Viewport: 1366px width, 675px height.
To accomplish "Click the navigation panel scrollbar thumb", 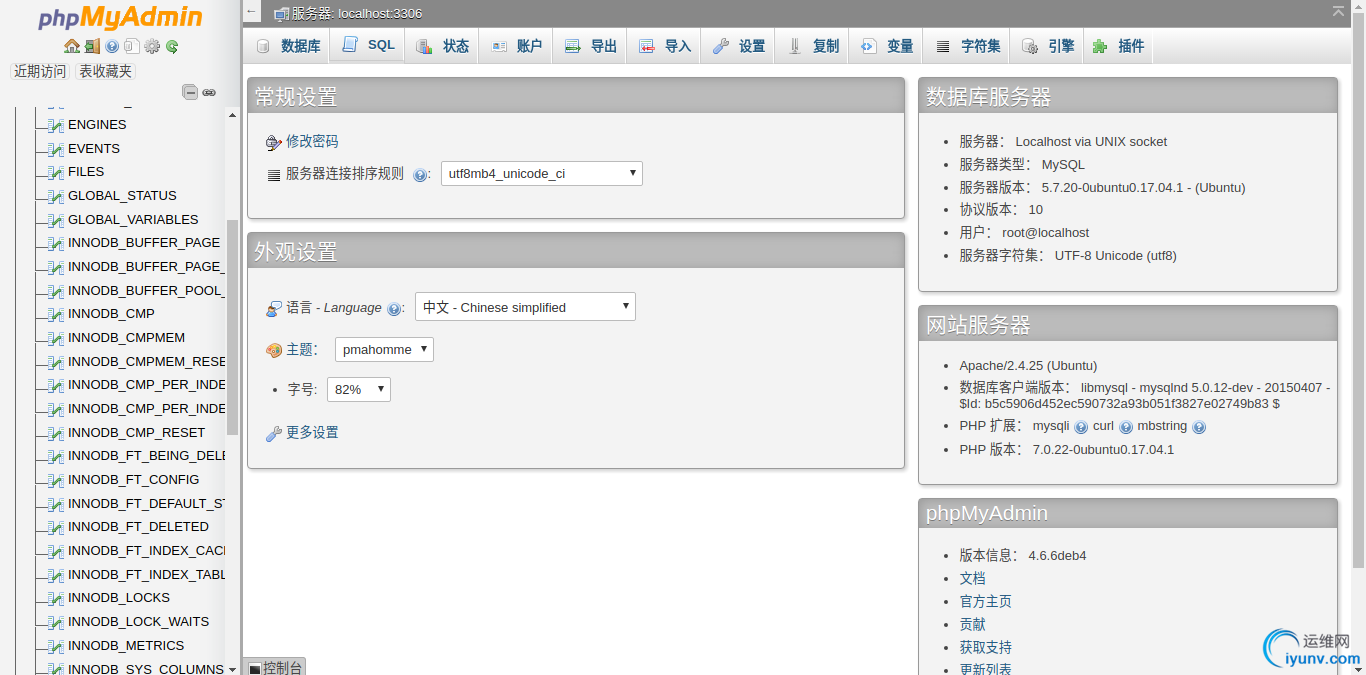I will pos(232,327).
